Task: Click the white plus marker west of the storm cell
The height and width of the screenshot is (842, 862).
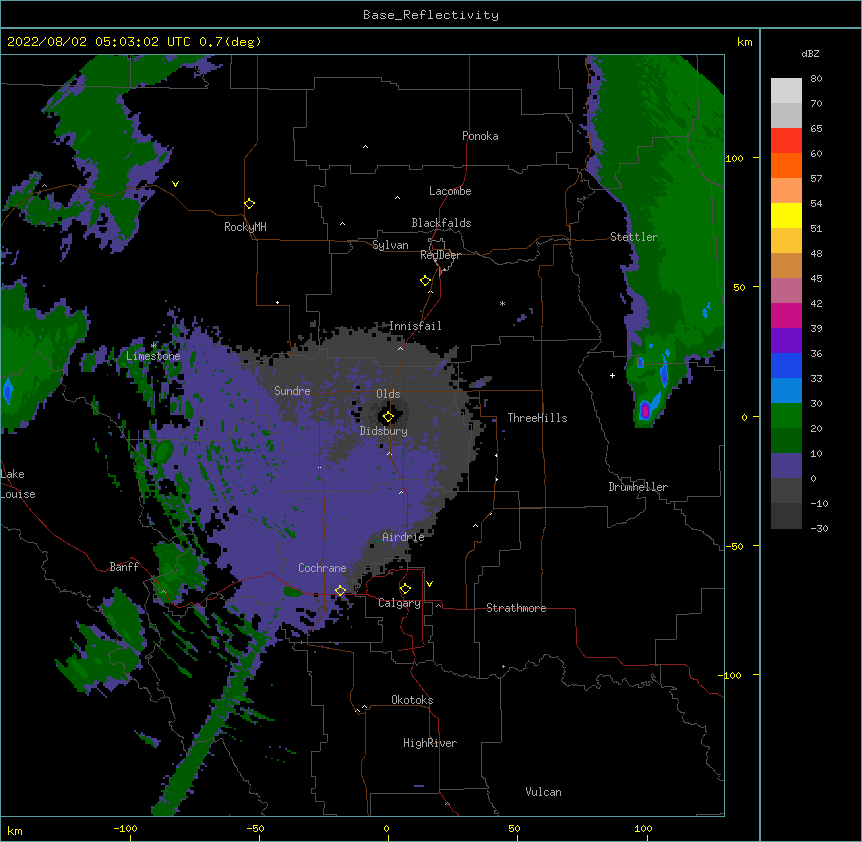Action: tap(612, 375)
